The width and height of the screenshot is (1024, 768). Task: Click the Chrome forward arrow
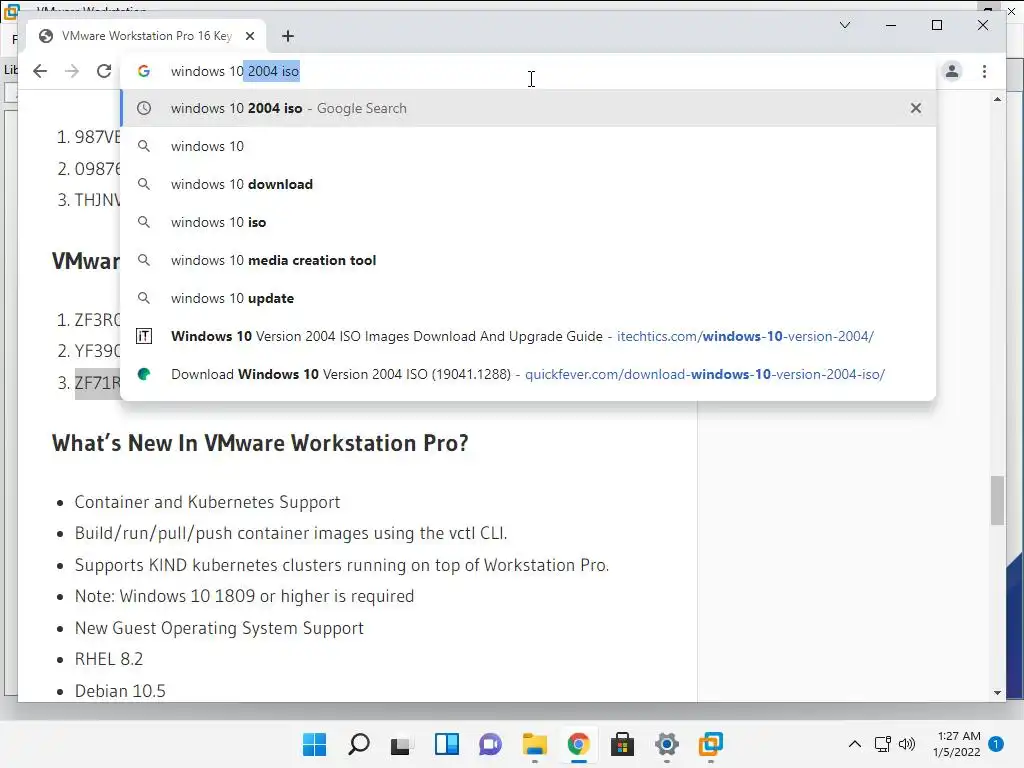(72, 71)
